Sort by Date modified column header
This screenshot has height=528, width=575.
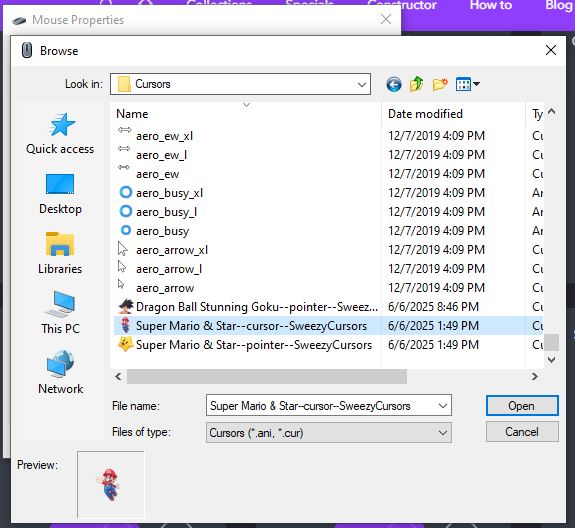point(425,114)
